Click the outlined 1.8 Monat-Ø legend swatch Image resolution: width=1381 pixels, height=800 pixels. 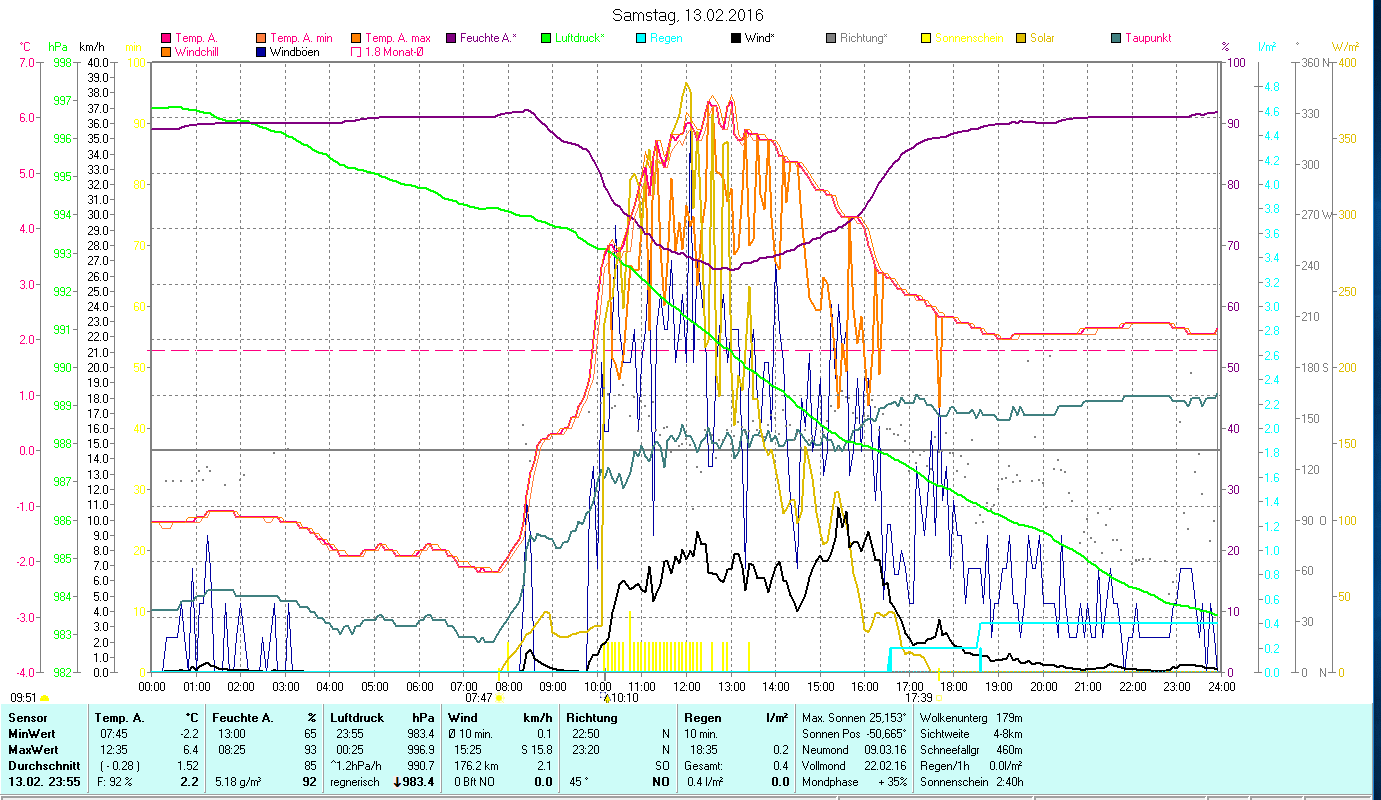pos(356,52)
